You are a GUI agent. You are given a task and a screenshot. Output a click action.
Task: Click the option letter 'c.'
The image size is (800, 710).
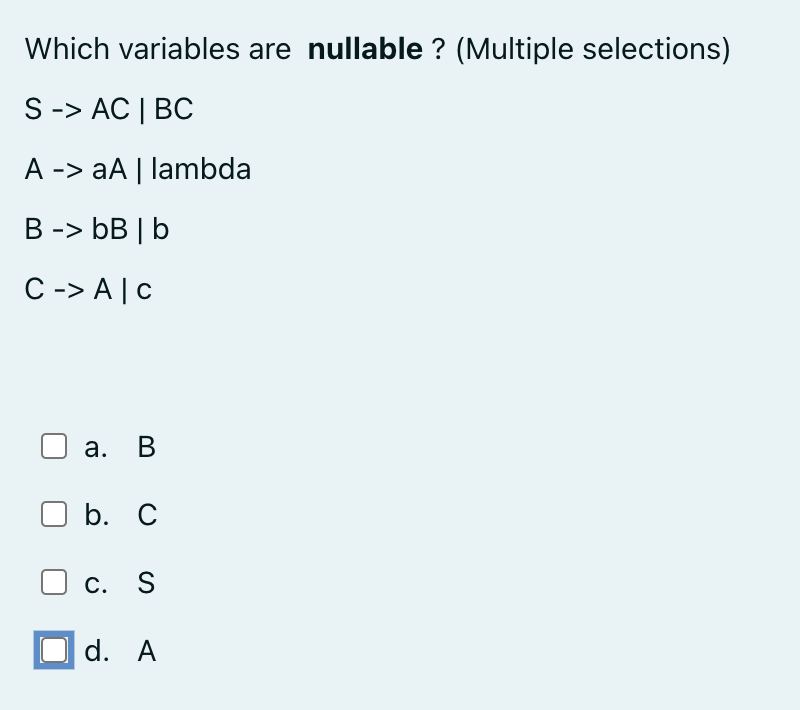coord(96,583)
